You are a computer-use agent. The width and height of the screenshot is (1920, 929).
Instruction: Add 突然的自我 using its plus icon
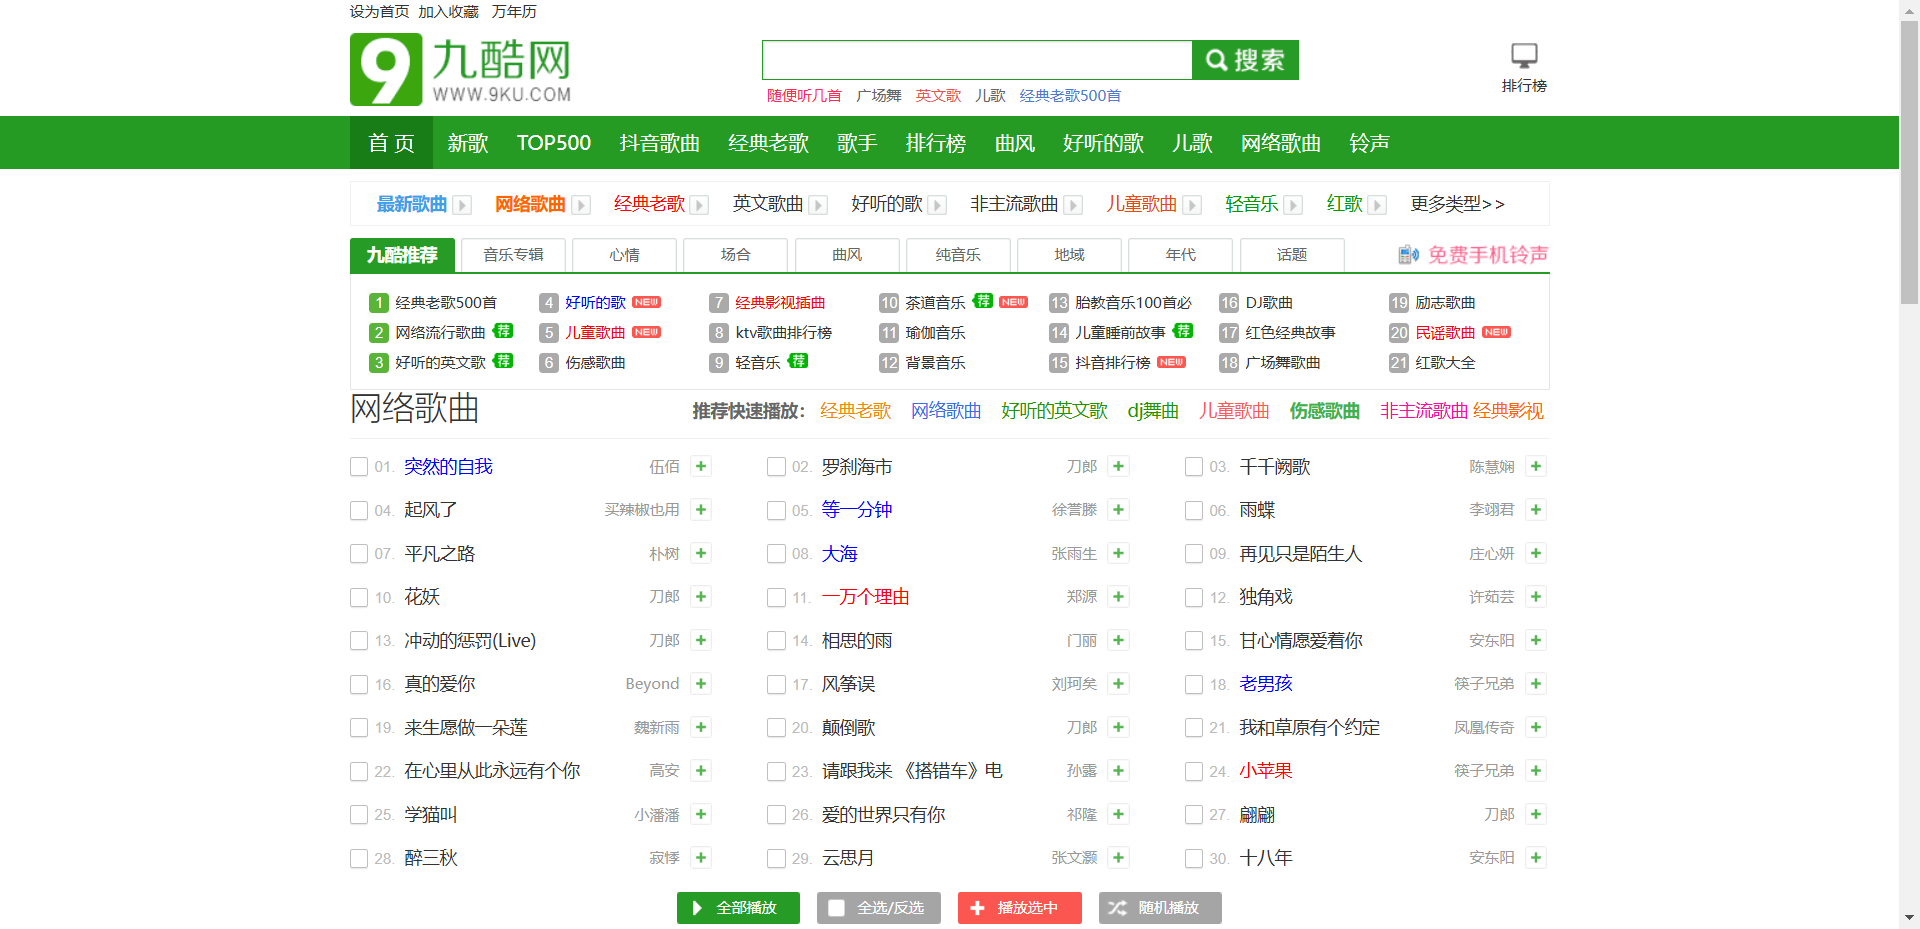pyautogui.click(x=701, y=466)
